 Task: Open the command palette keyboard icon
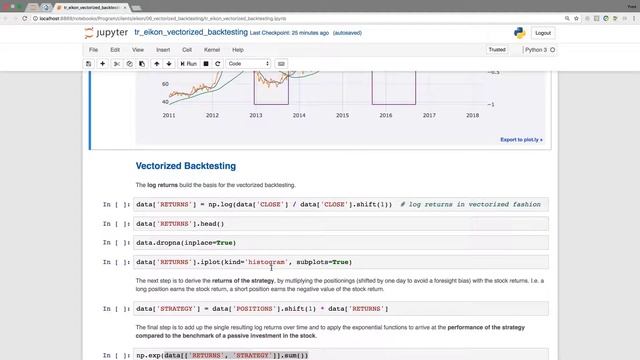pyautogui.click(x=281, y=64)
